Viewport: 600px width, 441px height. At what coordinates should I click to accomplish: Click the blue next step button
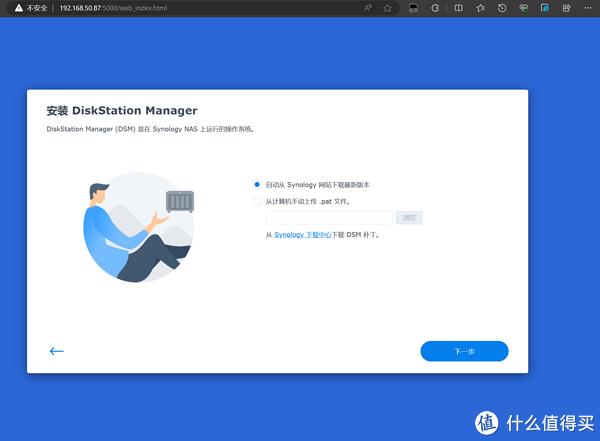(x=465, y=351)
